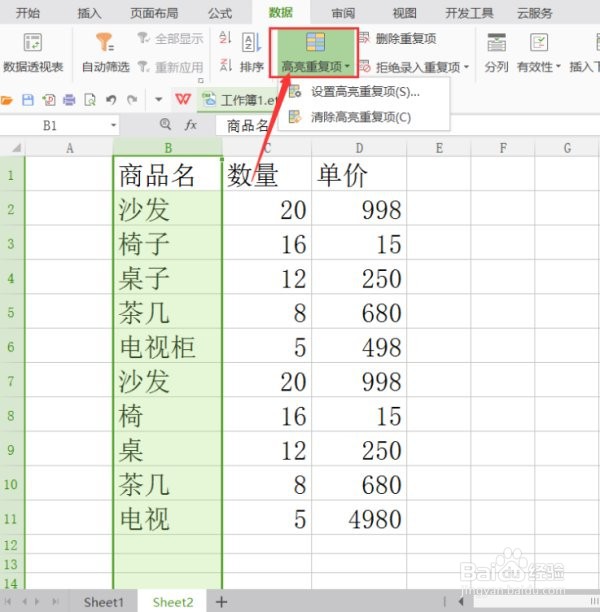Click the 分列 text-to-columns icon

click(x=497, y=53)
